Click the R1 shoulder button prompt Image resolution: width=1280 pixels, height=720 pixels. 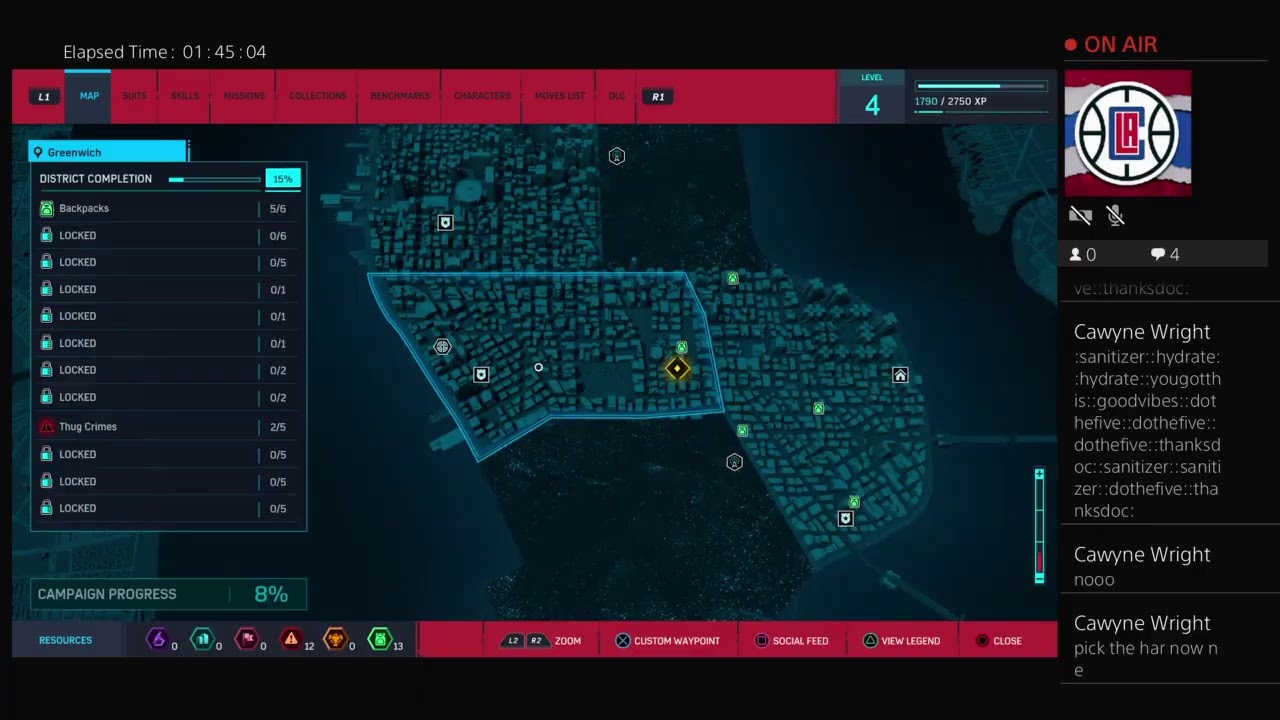pyautogui.click(x=658, y=97)
